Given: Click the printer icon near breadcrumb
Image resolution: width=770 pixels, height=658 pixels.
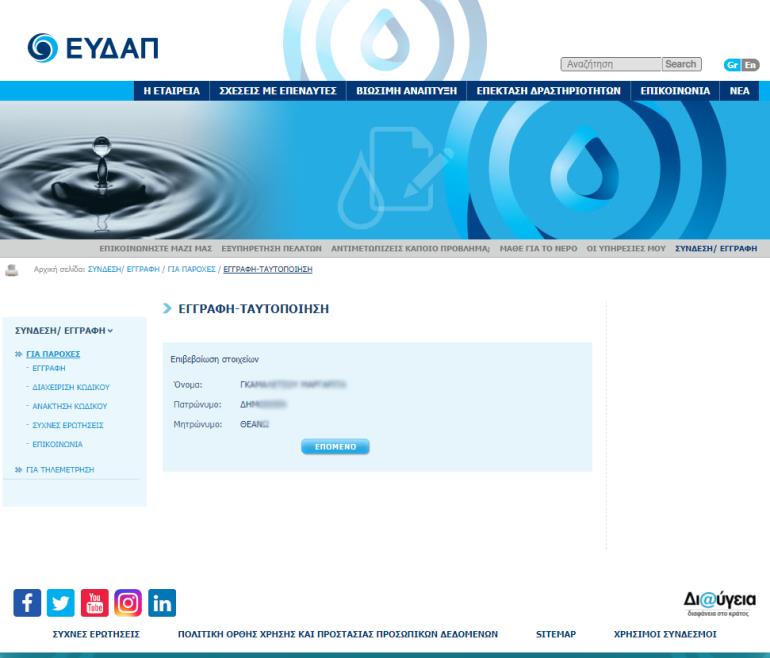Looking at the screenshot, I should pos(12,269).
